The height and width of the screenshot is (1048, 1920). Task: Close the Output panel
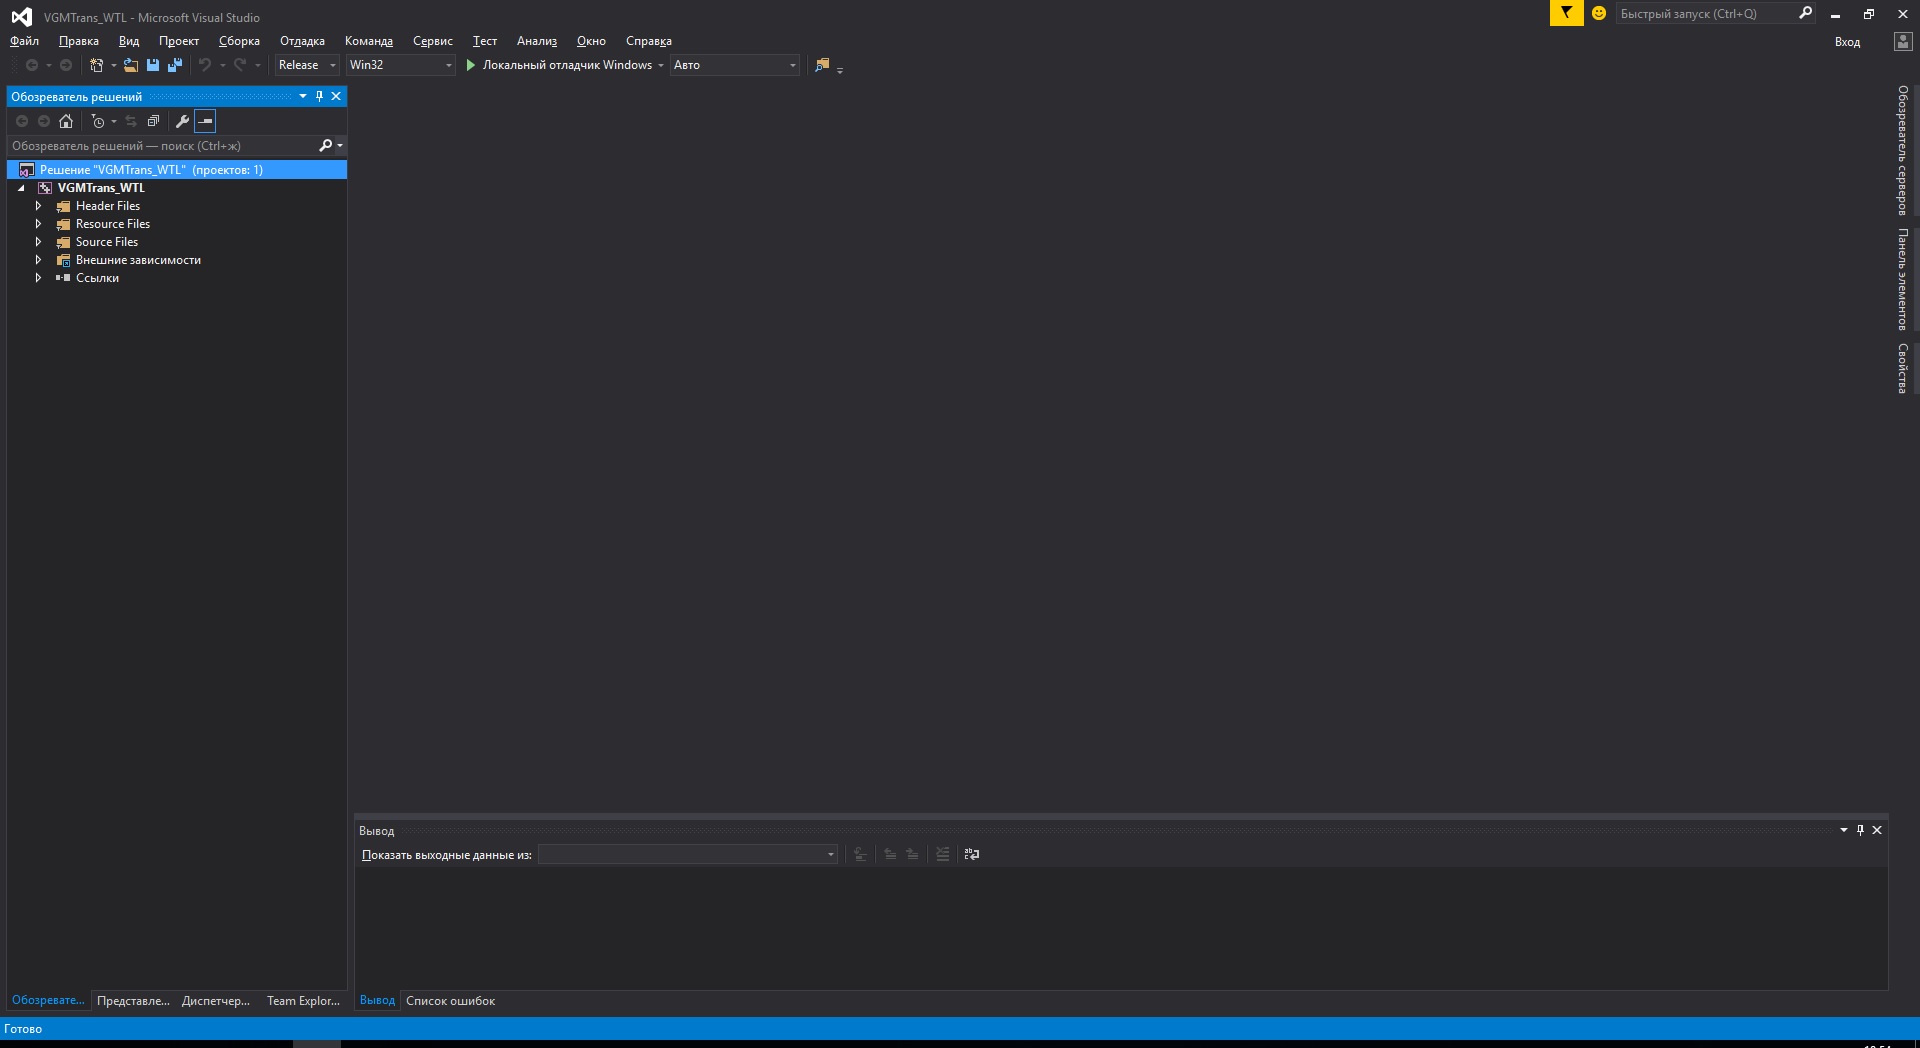pos(1877,830)
